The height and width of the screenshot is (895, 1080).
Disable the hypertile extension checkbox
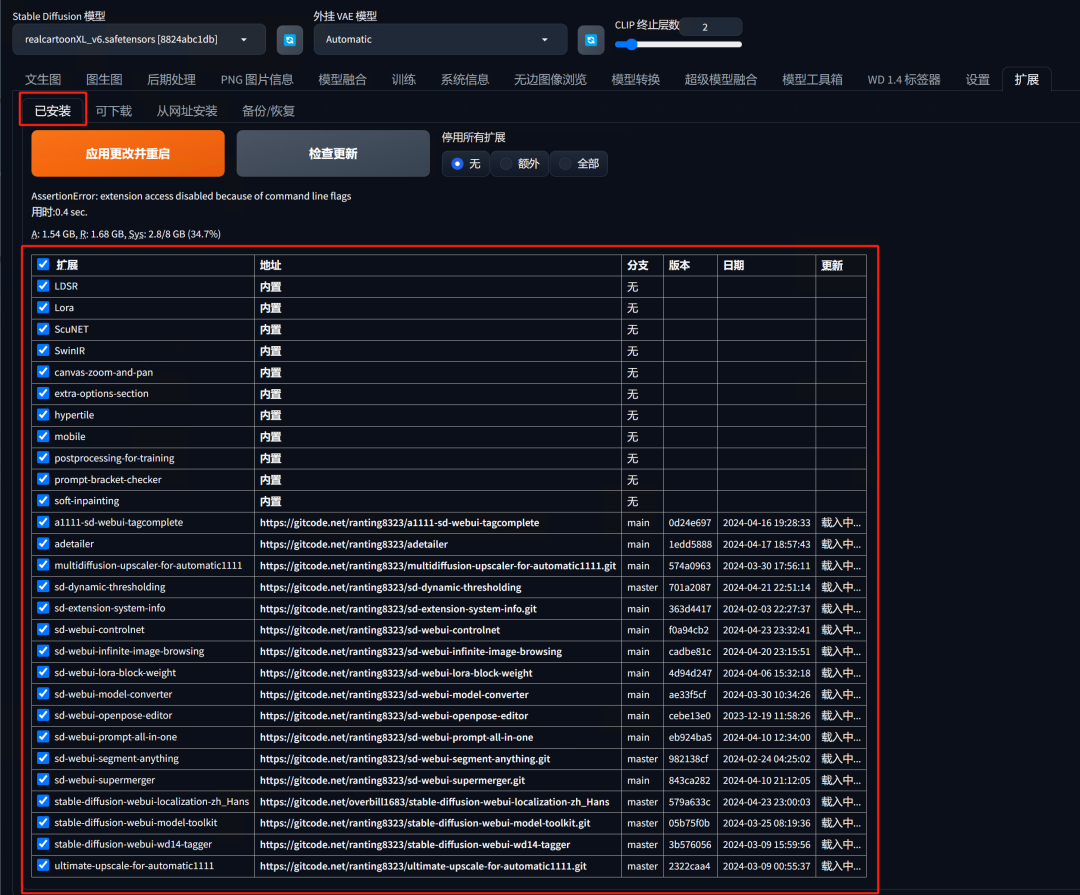pos(43,414)
